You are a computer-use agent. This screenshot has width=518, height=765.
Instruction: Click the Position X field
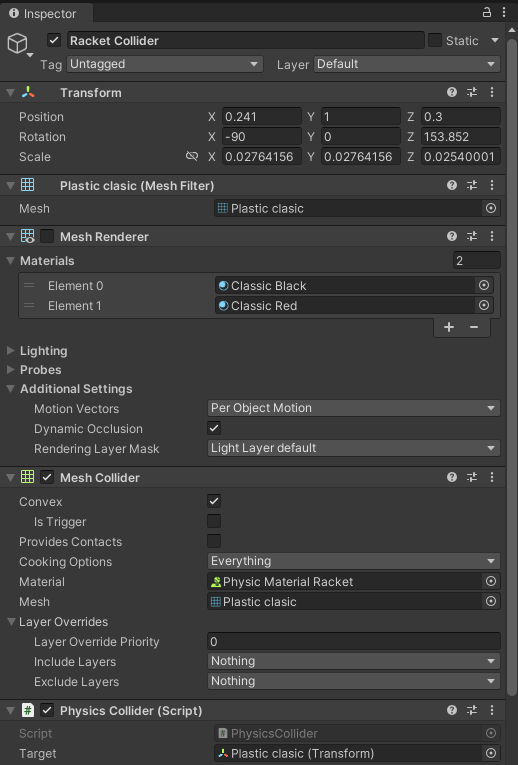point(262,117)
